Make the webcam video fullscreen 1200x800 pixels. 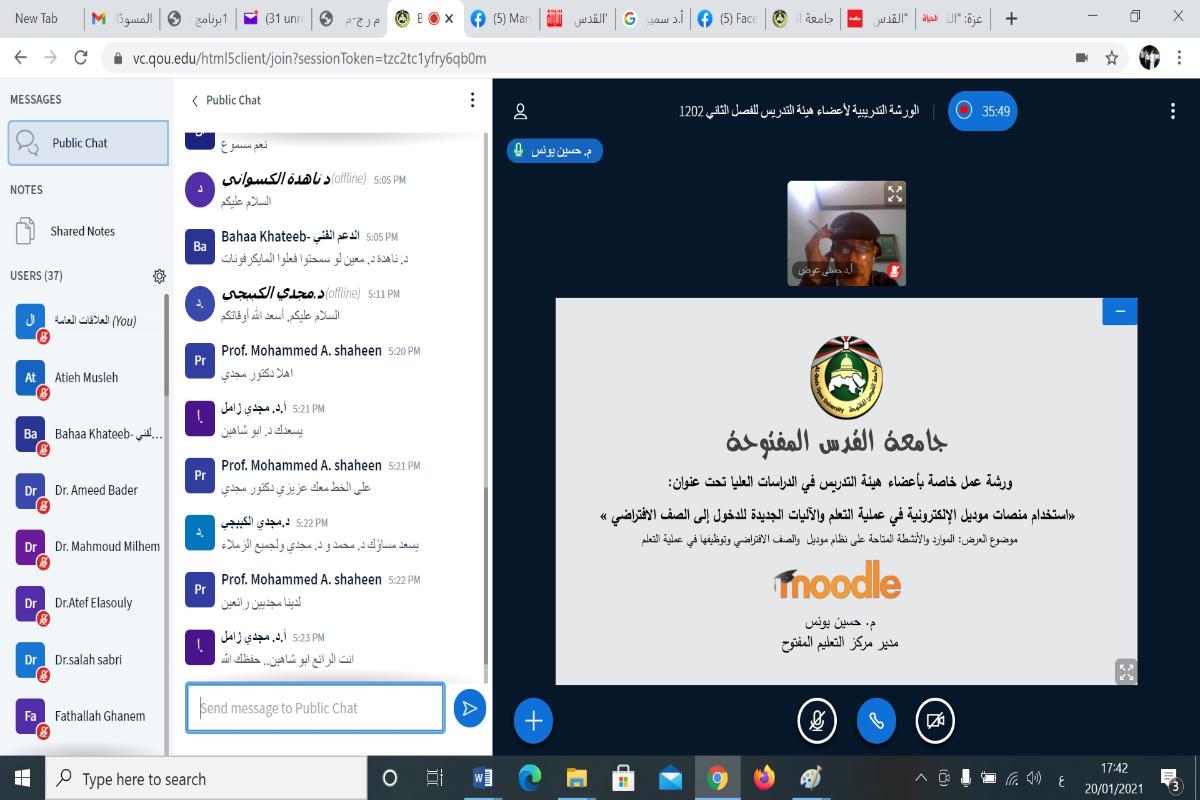895,193
